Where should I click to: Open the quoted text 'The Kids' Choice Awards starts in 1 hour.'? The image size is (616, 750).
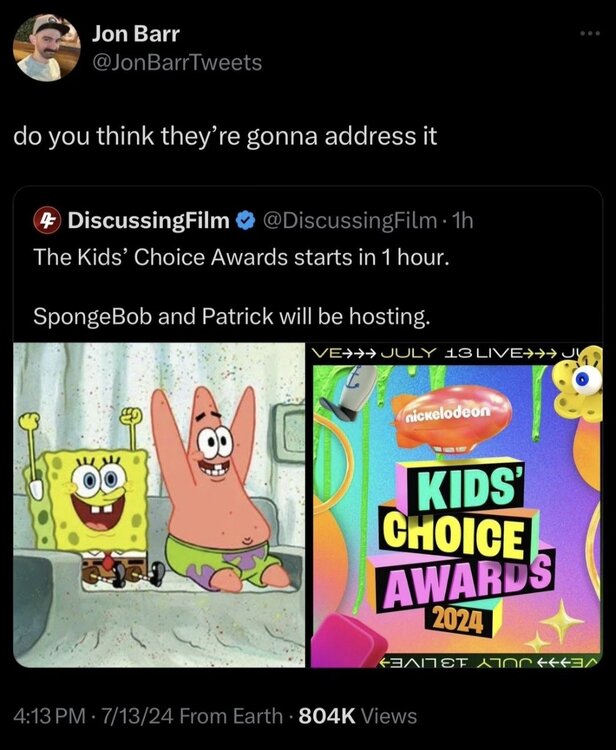click(x=242, y=257)
